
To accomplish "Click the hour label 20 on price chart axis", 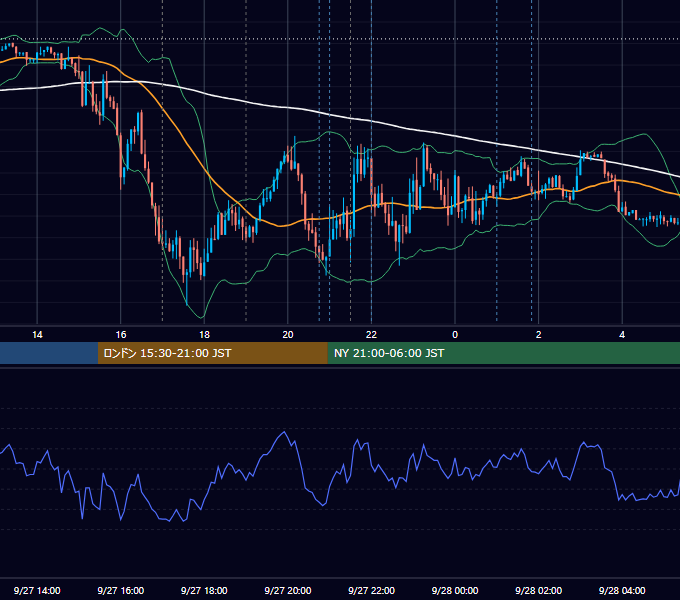I will [288, 335].
